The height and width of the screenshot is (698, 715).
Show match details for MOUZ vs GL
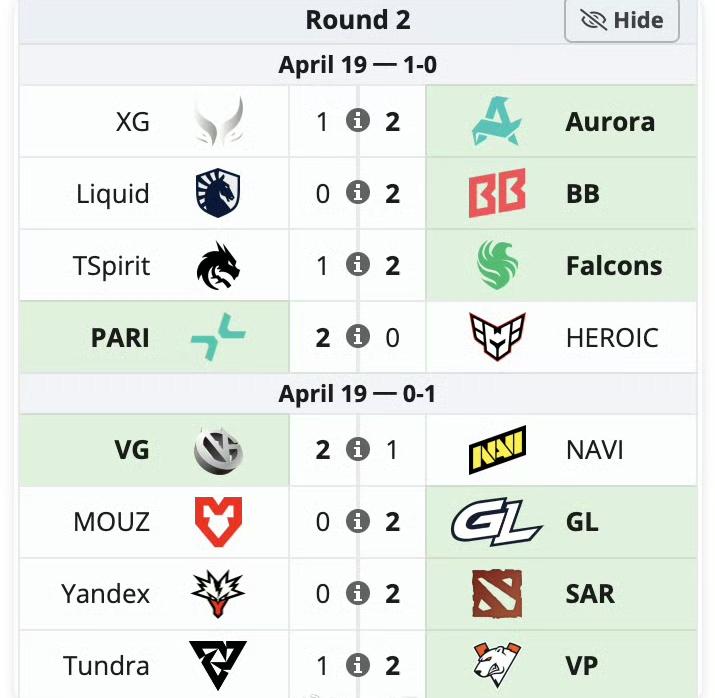point(357,521)
